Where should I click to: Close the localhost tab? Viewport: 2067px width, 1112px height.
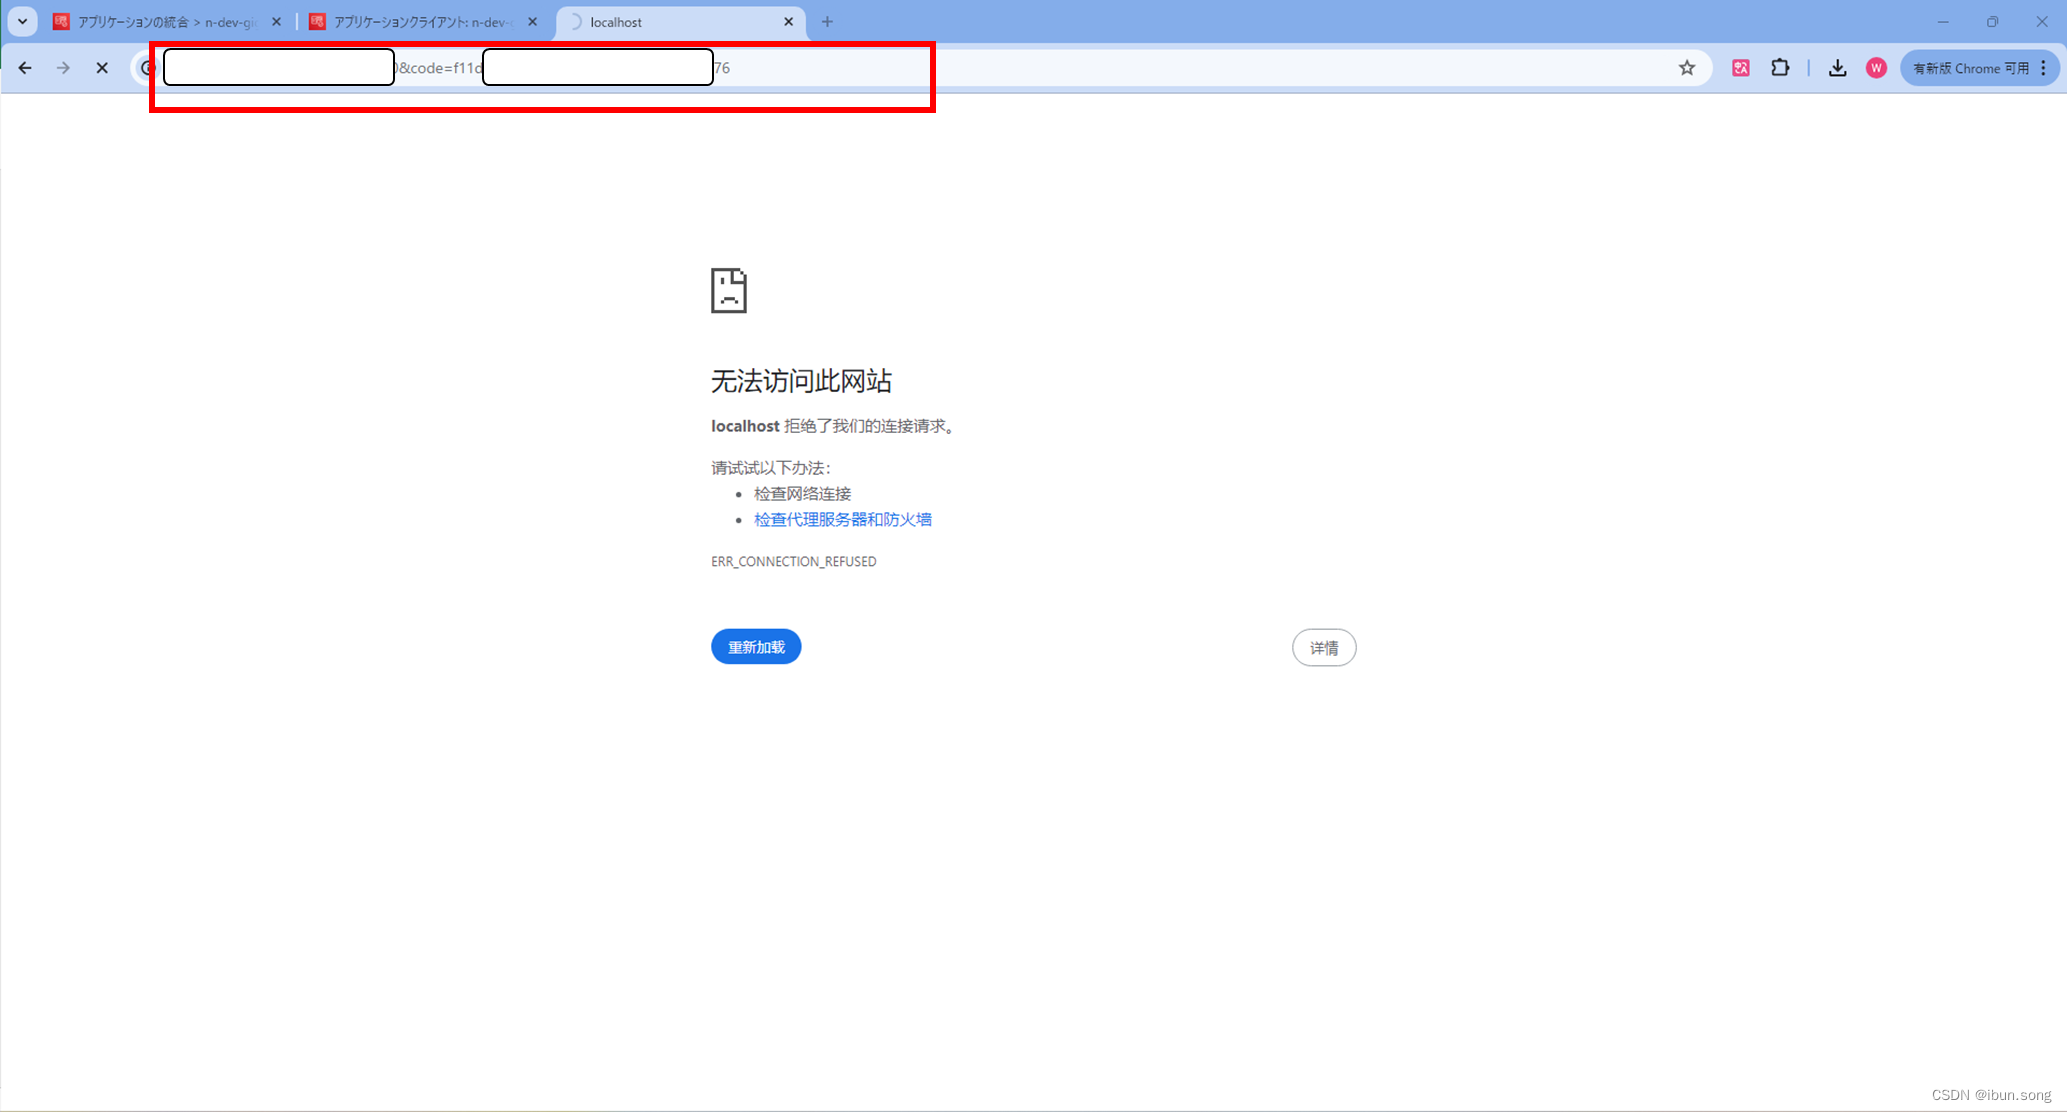788,22
